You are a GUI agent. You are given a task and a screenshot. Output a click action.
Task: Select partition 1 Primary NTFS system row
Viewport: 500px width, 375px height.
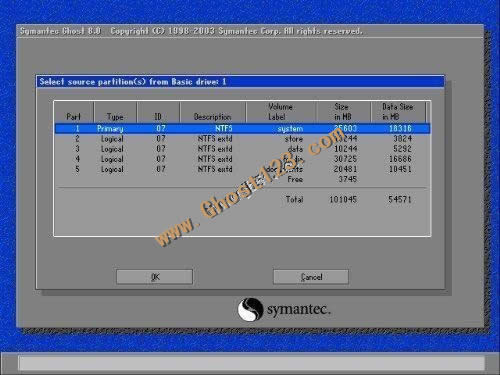coord(242,128)
